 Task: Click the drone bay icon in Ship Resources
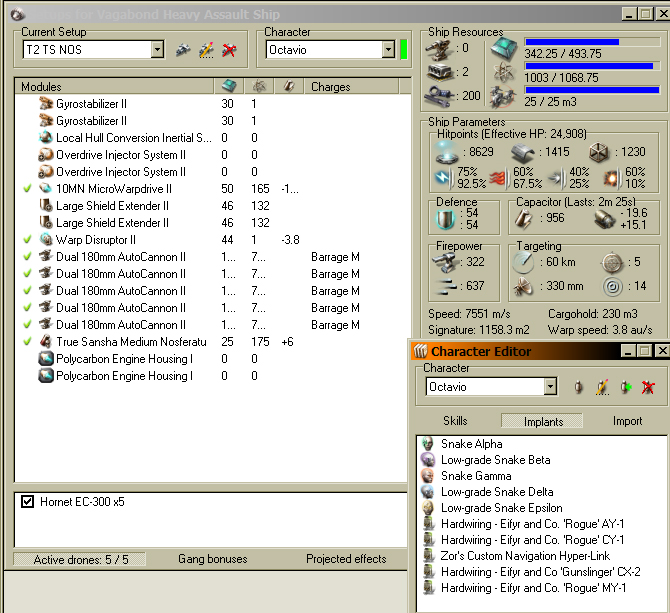[504, 97]
